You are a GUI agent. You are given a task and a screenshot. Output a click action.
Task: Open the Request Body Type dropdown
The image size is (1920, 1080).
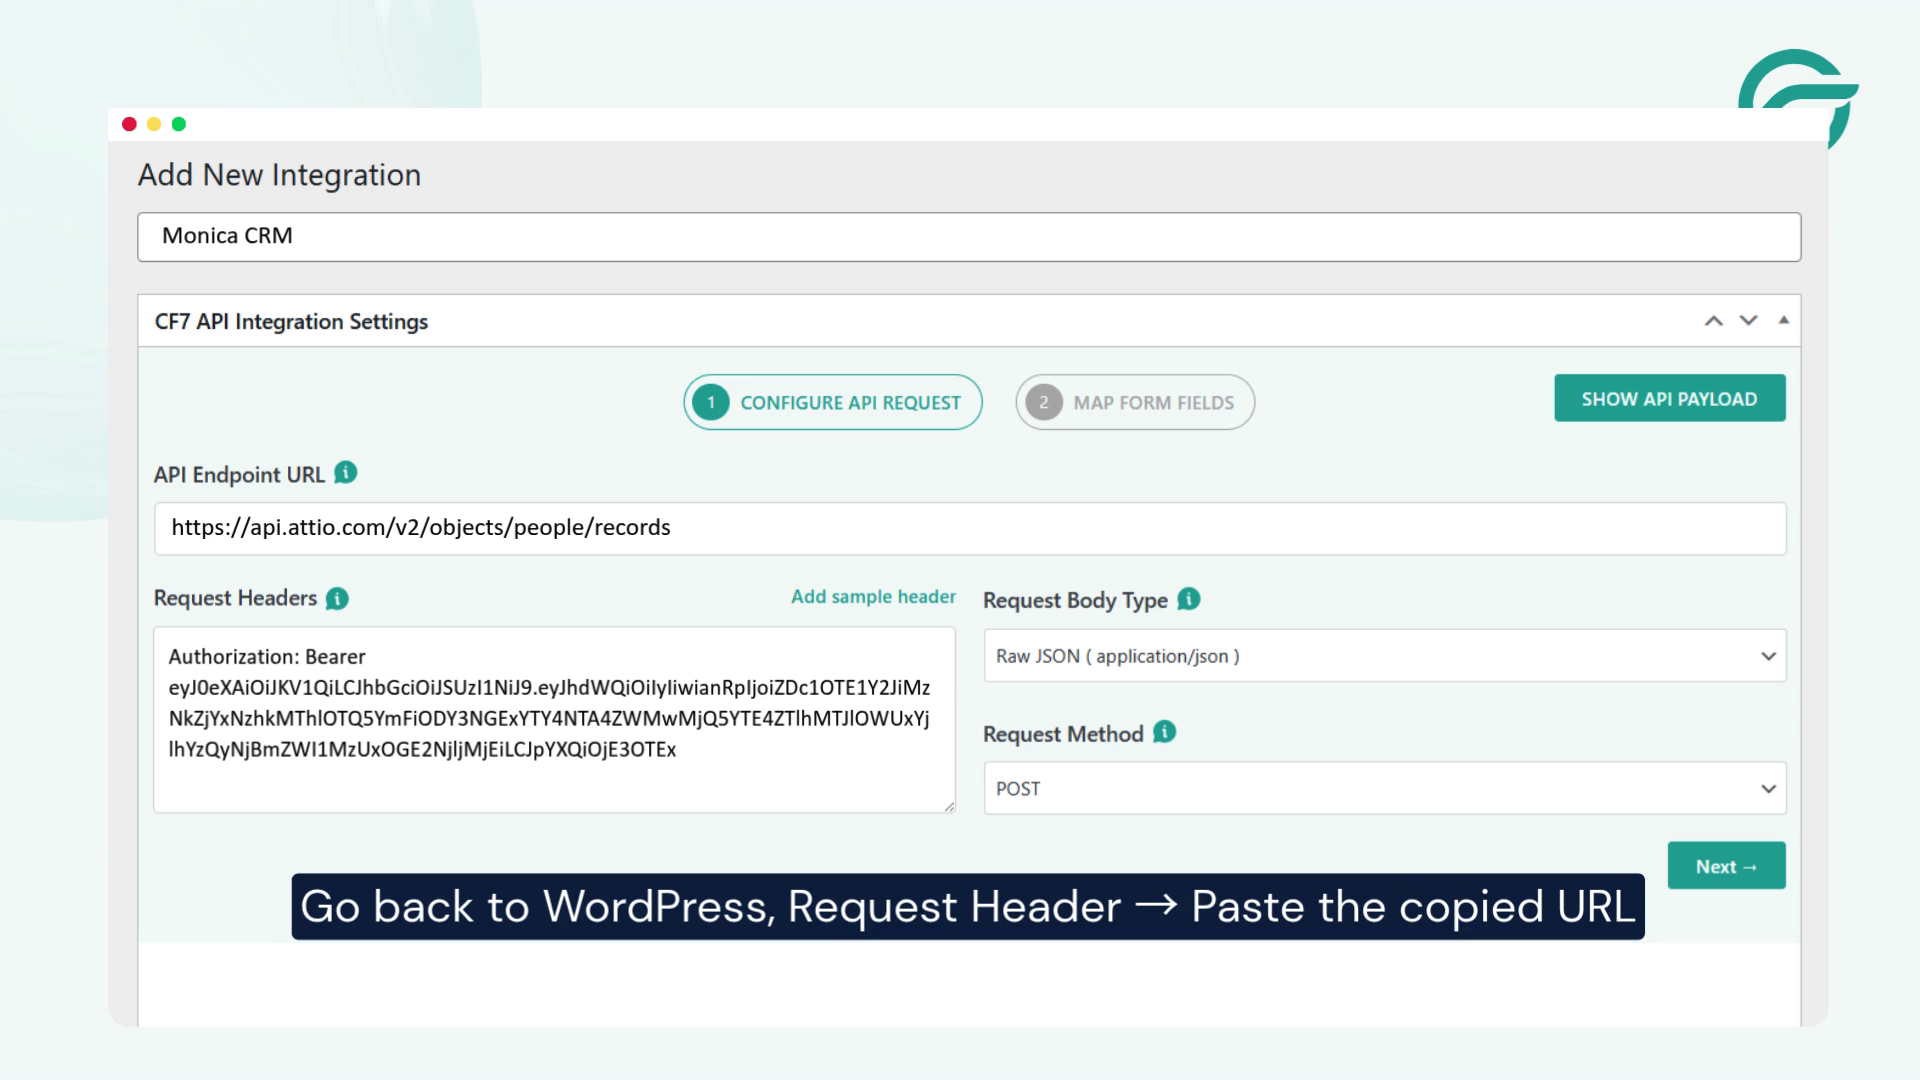pos(1385,656)
